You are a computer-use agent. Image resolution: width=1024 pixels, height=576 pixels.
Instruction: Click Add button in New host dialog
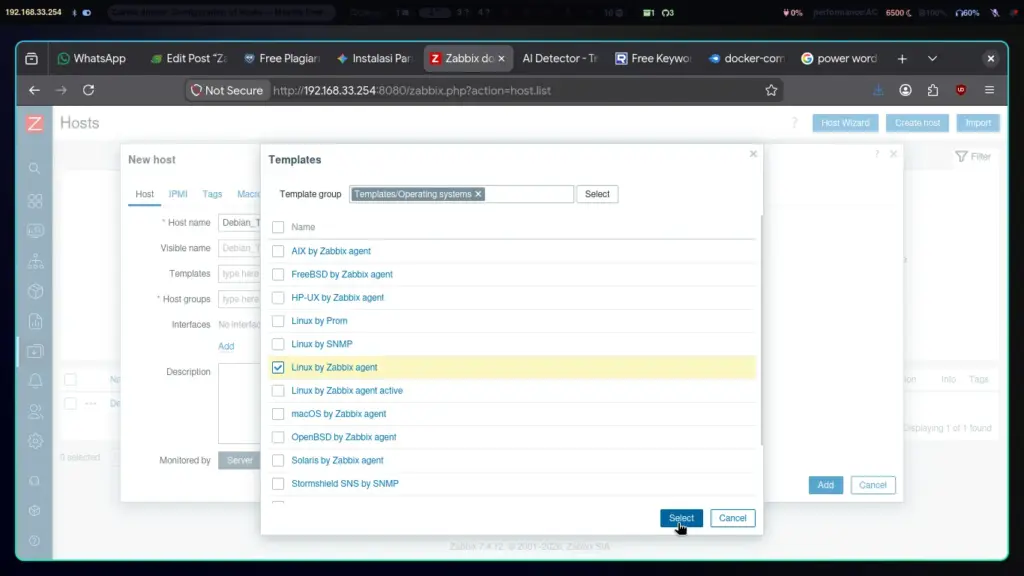[825, 485]
